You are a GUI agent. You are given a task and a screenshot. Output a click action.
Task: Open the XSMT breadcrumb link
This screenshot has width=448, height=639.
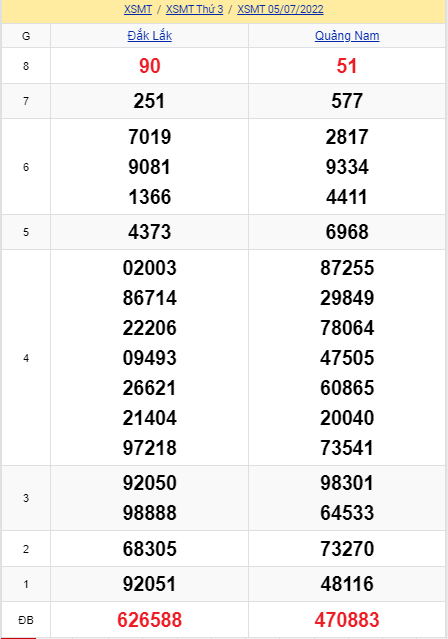(x=138, y=9)
